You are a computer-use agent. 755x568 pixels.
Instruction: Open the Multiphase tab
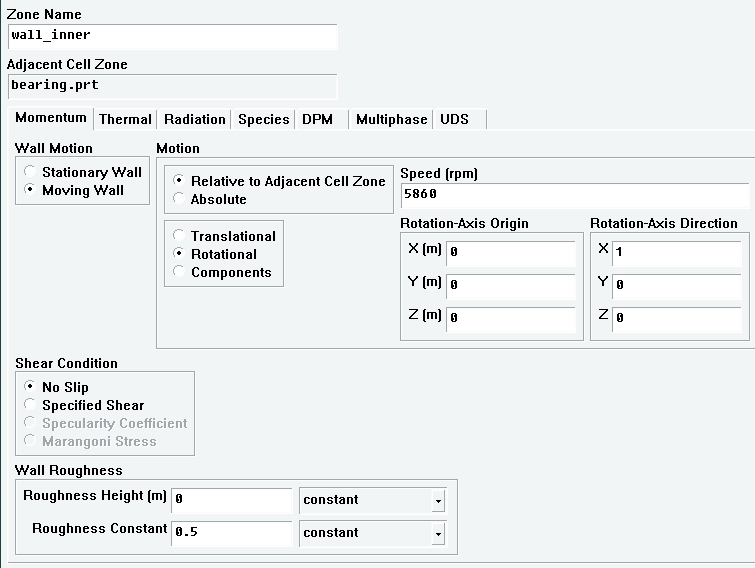pos(391,119)
